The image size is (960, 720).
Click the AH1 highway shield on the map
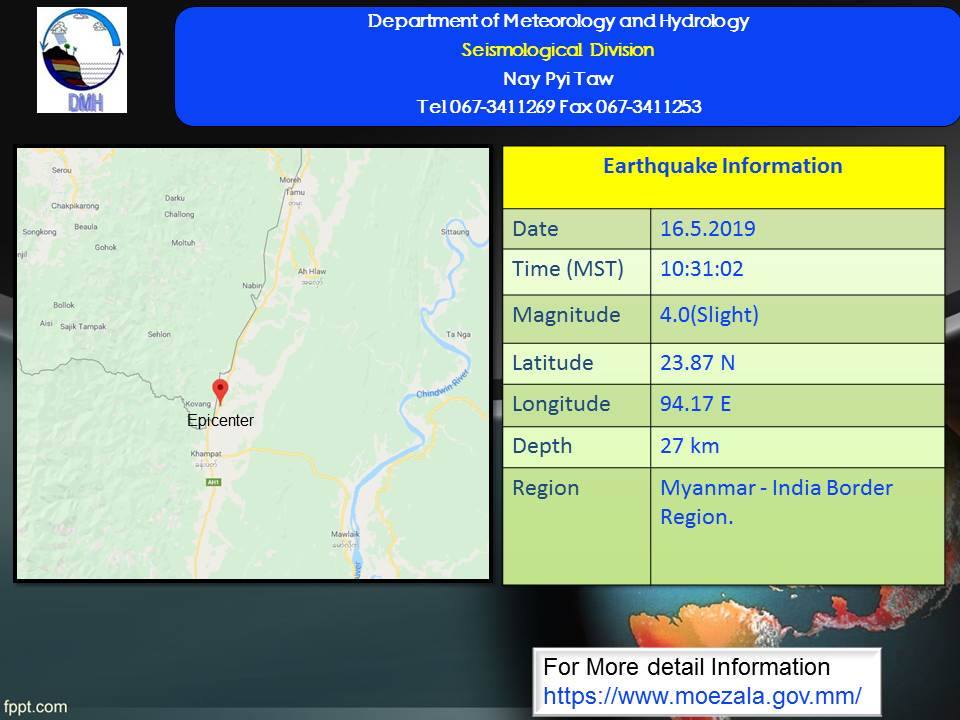tap(213, 482)
